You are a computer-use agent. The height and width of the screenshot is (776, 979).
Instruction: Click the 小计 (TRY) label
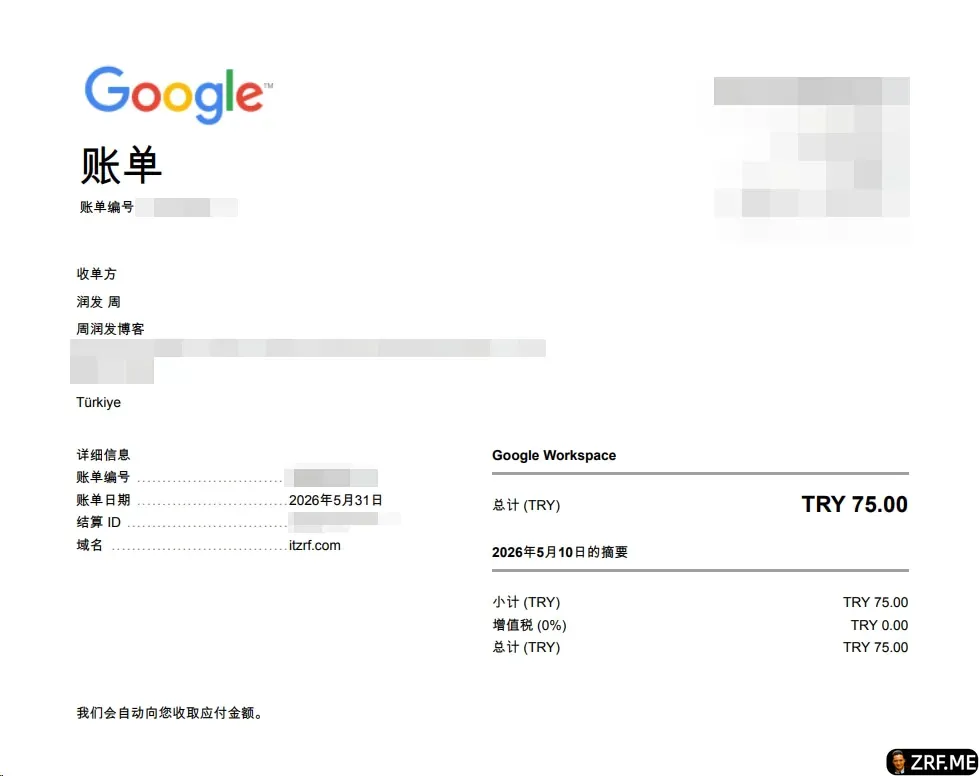click(526, 602)
